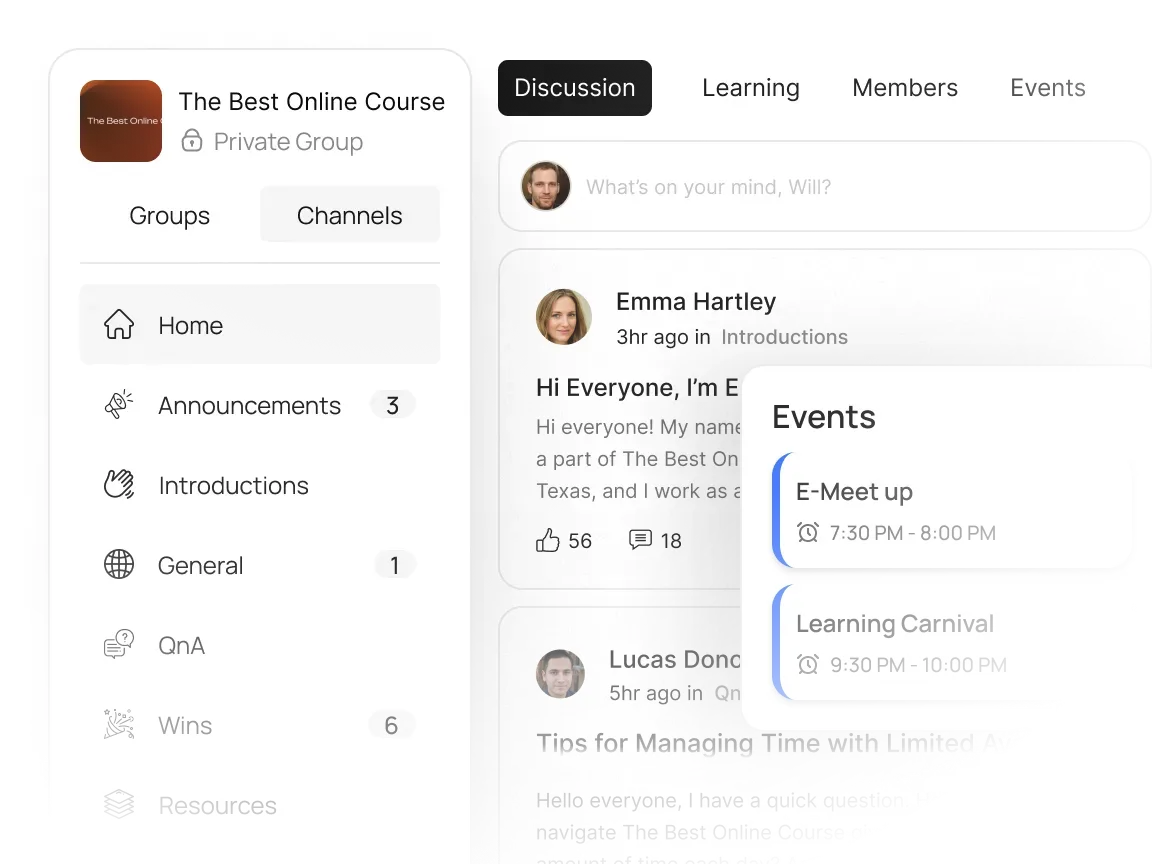Open Lucas's profile picture

[560, 674]
